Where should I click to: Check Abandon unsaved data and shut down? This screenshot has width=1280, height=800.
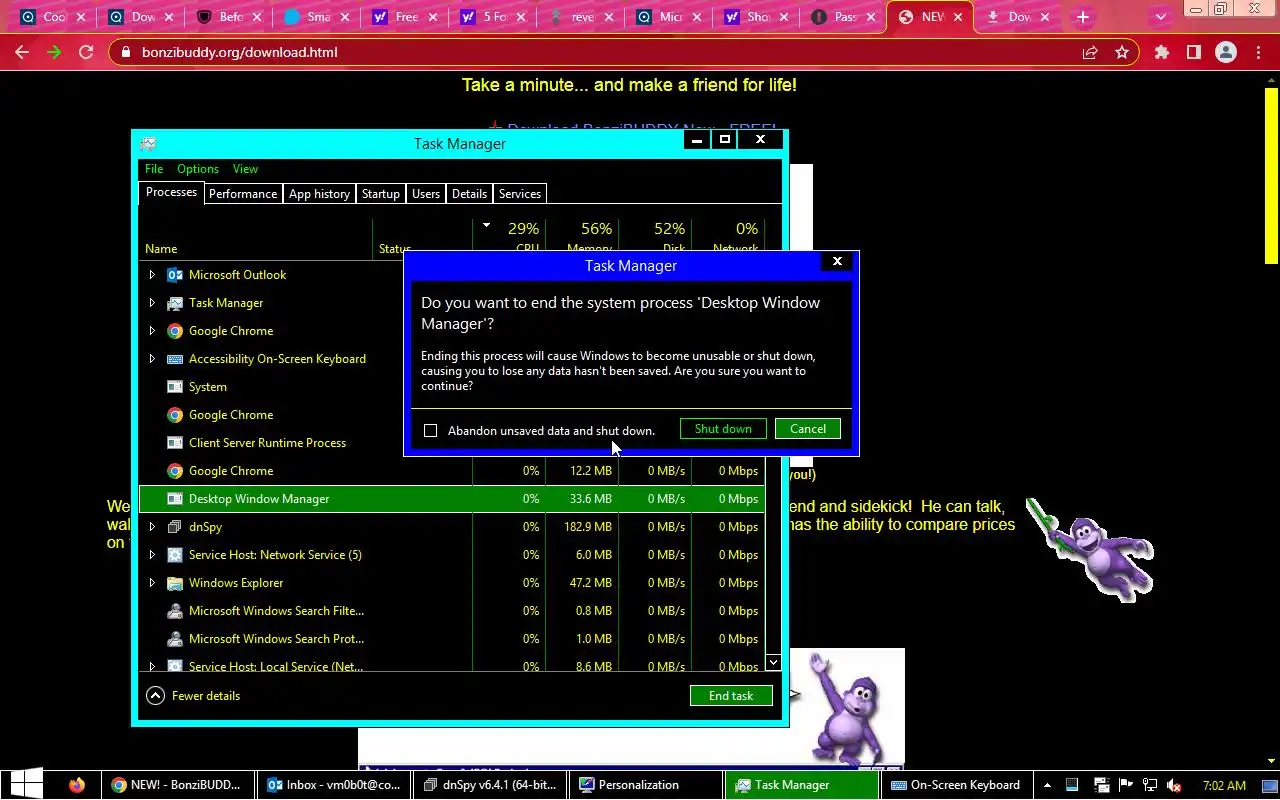click(x=431, y=431)
